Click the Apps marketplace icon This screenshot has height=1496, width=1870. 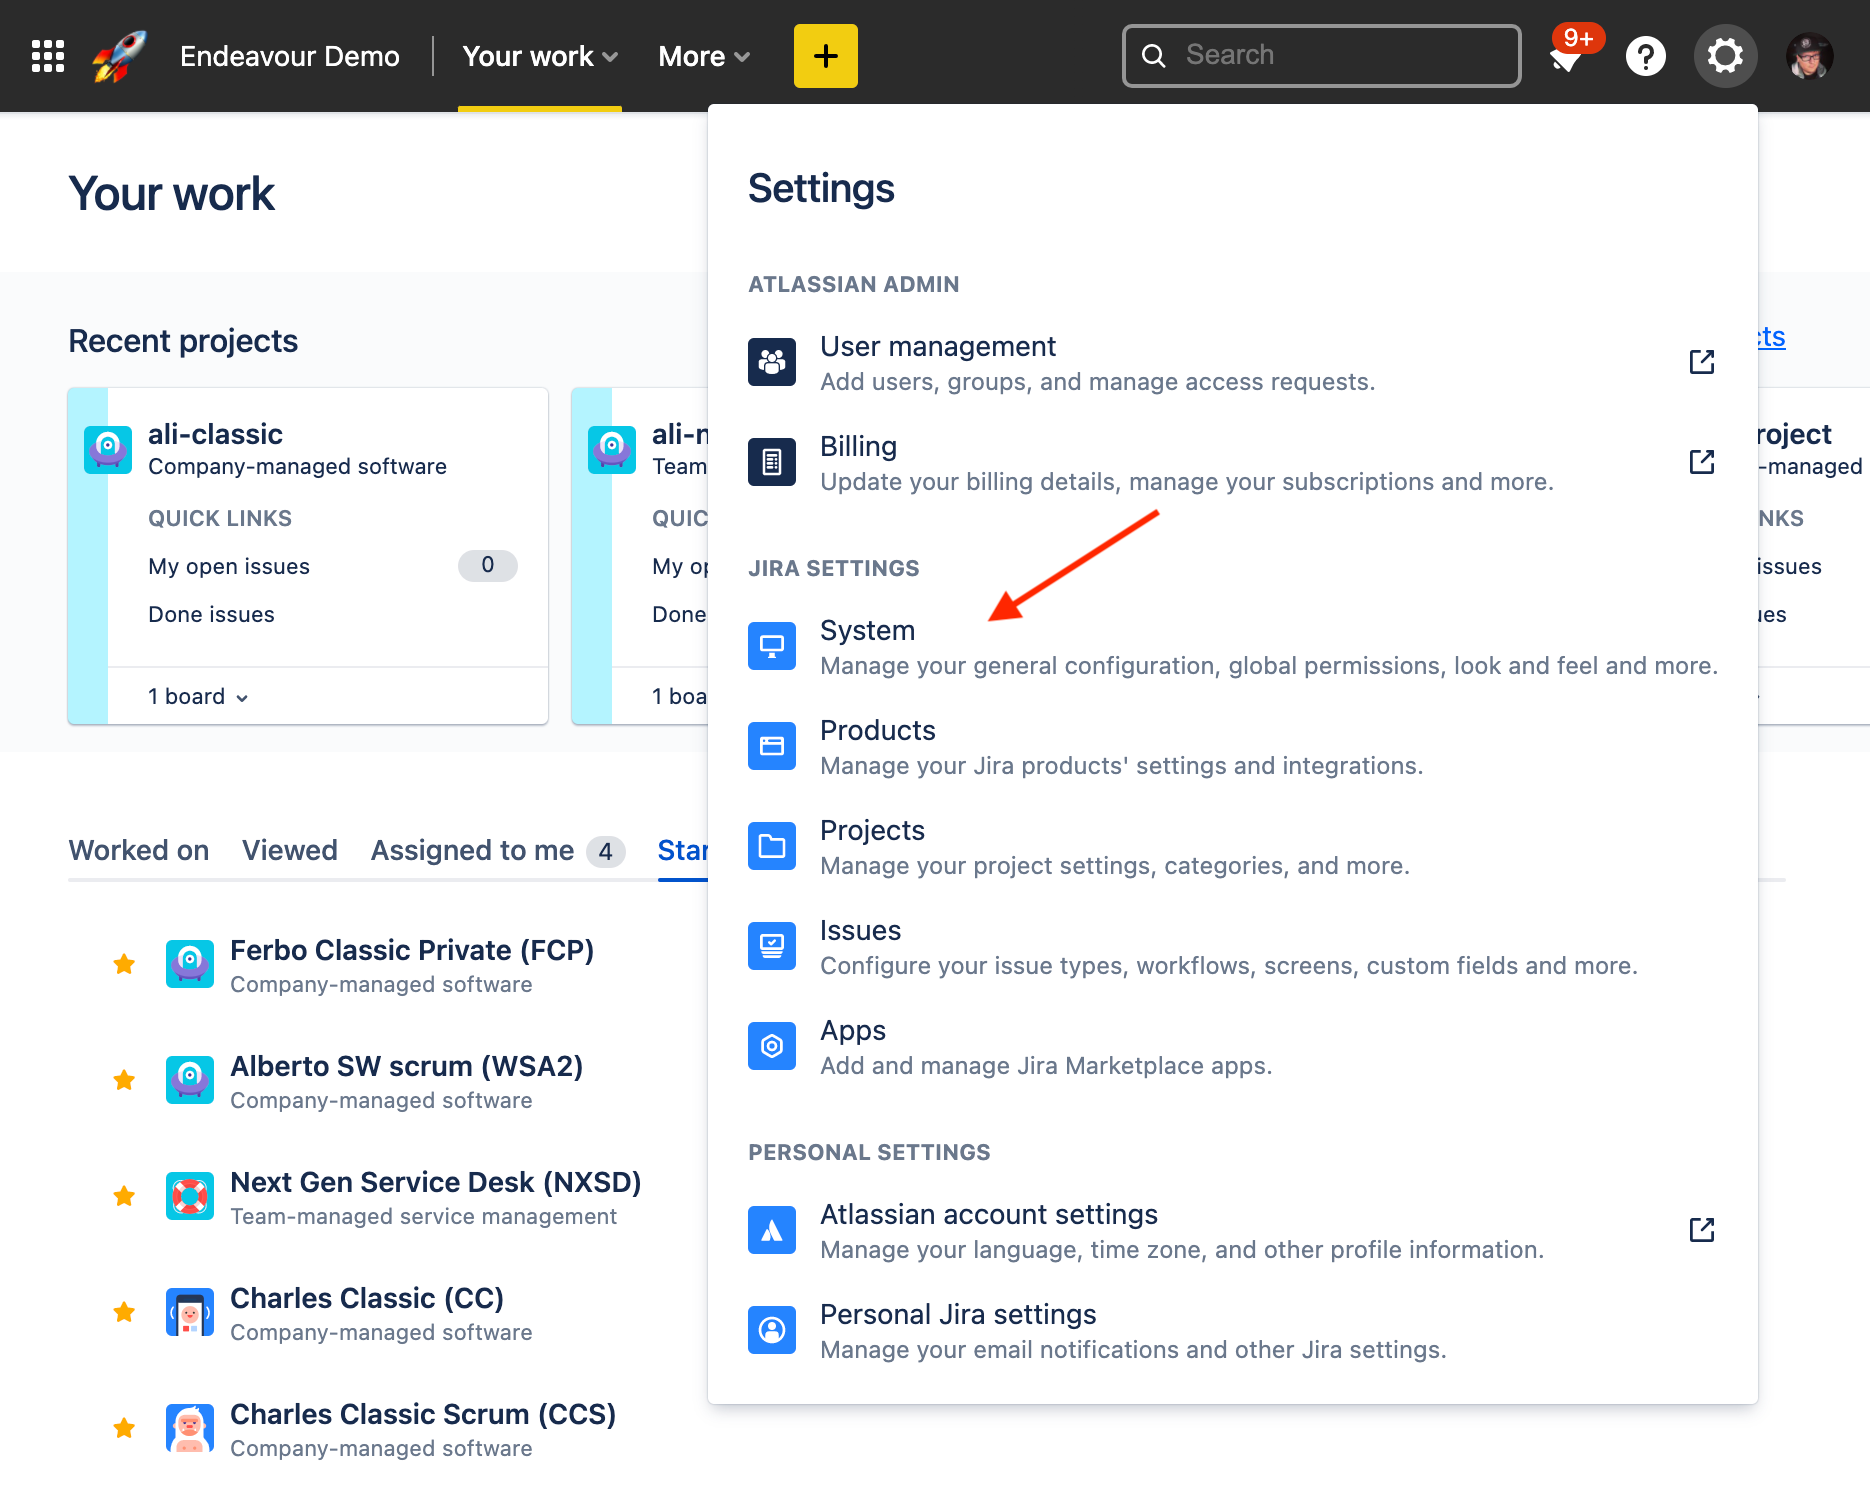click(771, 1046)
